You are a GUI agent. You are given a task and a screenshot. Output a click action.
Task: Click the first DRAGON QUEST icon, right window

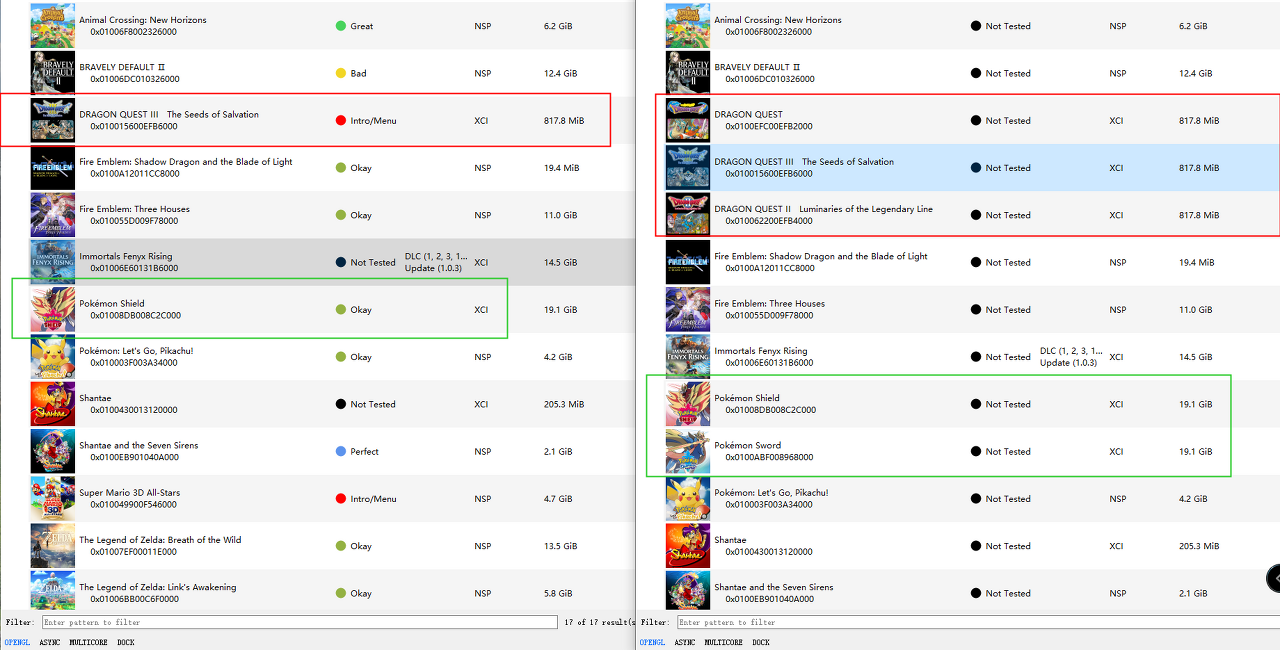(x=687, y=120)
